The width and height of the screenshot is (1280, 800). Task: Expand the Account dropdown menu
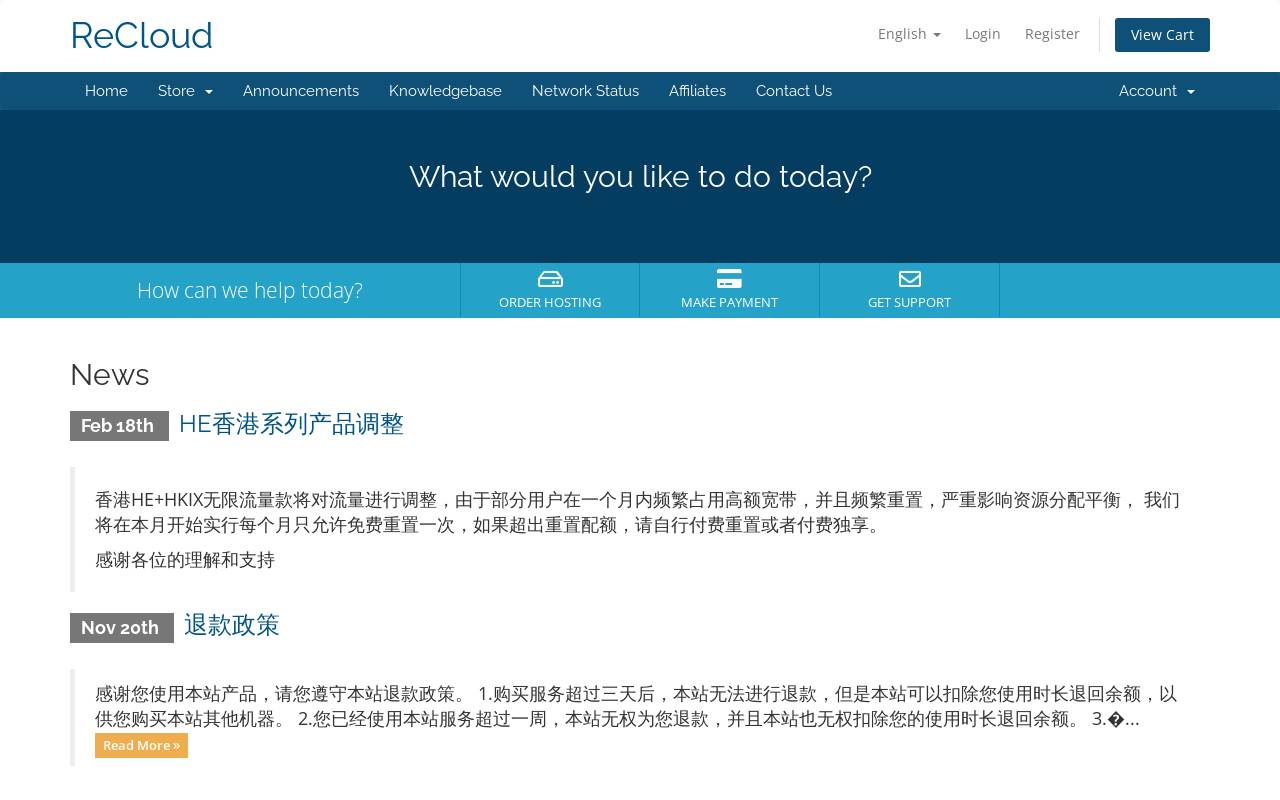click(1156, 91)
